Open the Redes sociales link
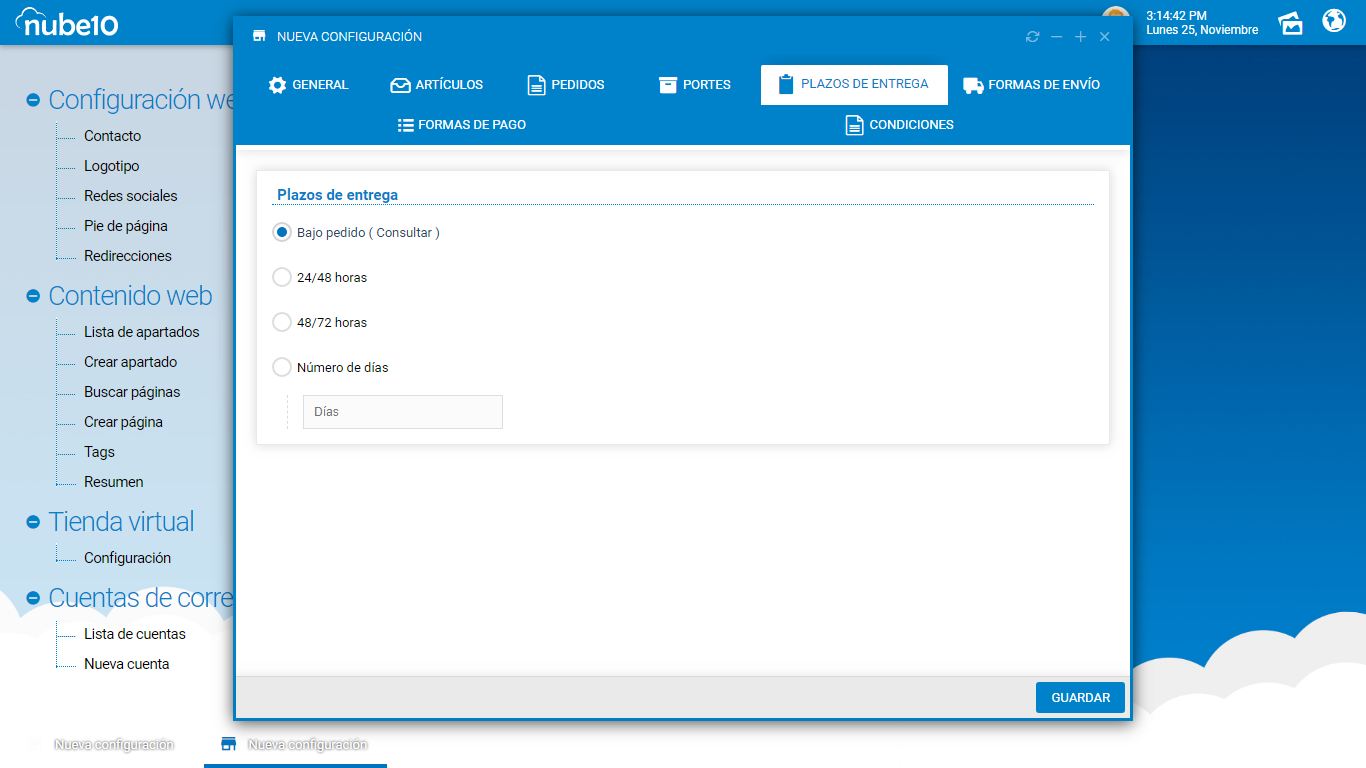Screen dimensions: 1366x768 click(130, 196)
